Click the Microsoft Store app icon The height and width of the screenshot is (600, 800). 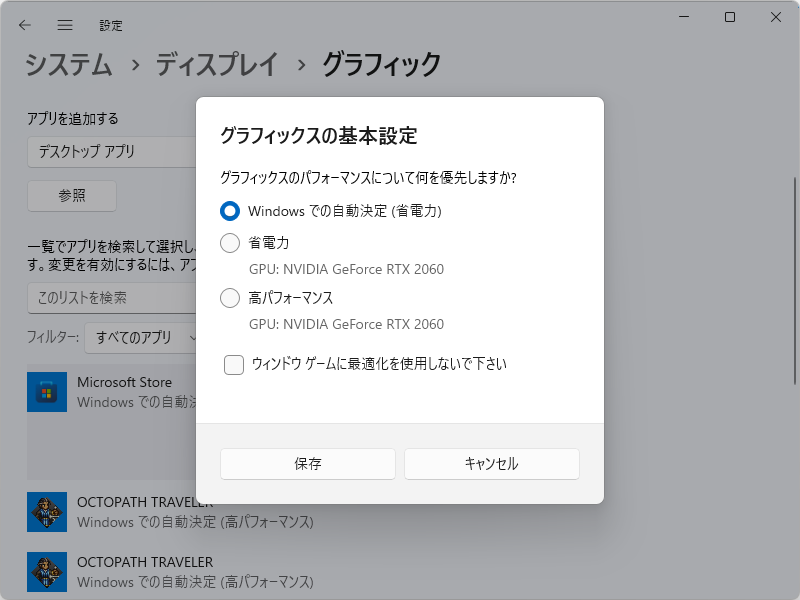point(46,391)
